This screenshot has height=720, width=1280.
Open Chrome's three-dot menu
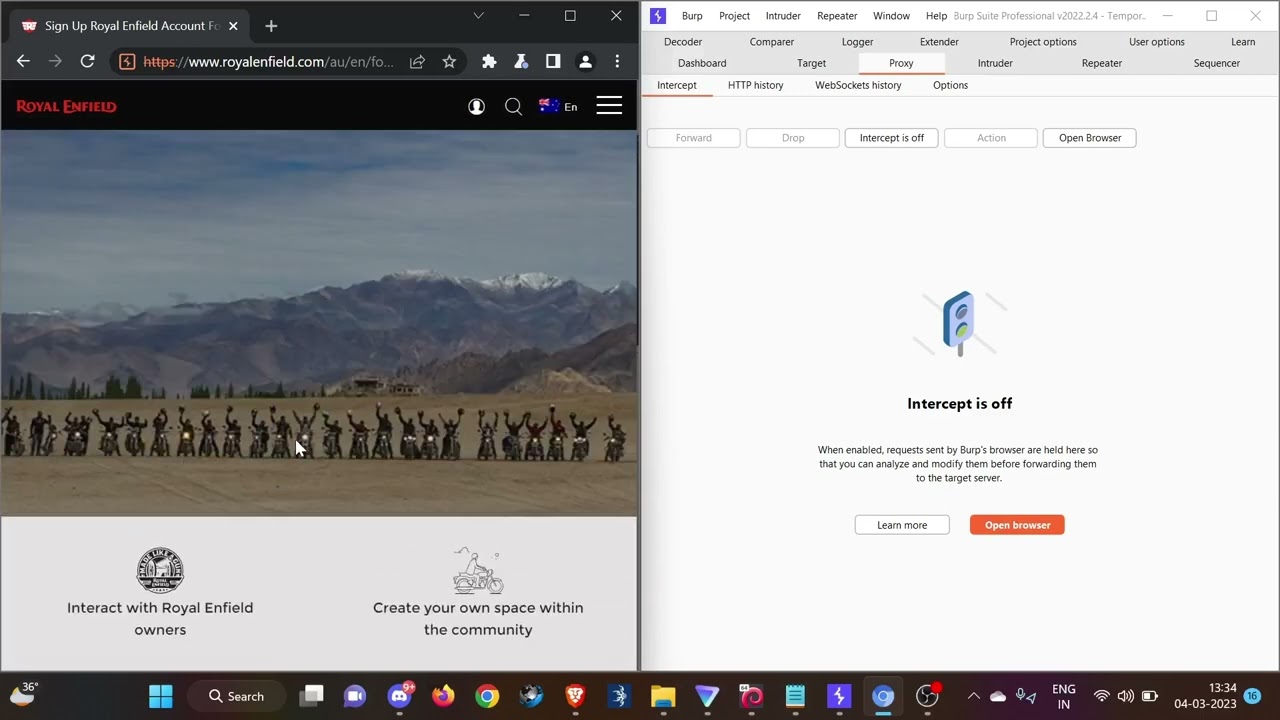tap(617, 62)
